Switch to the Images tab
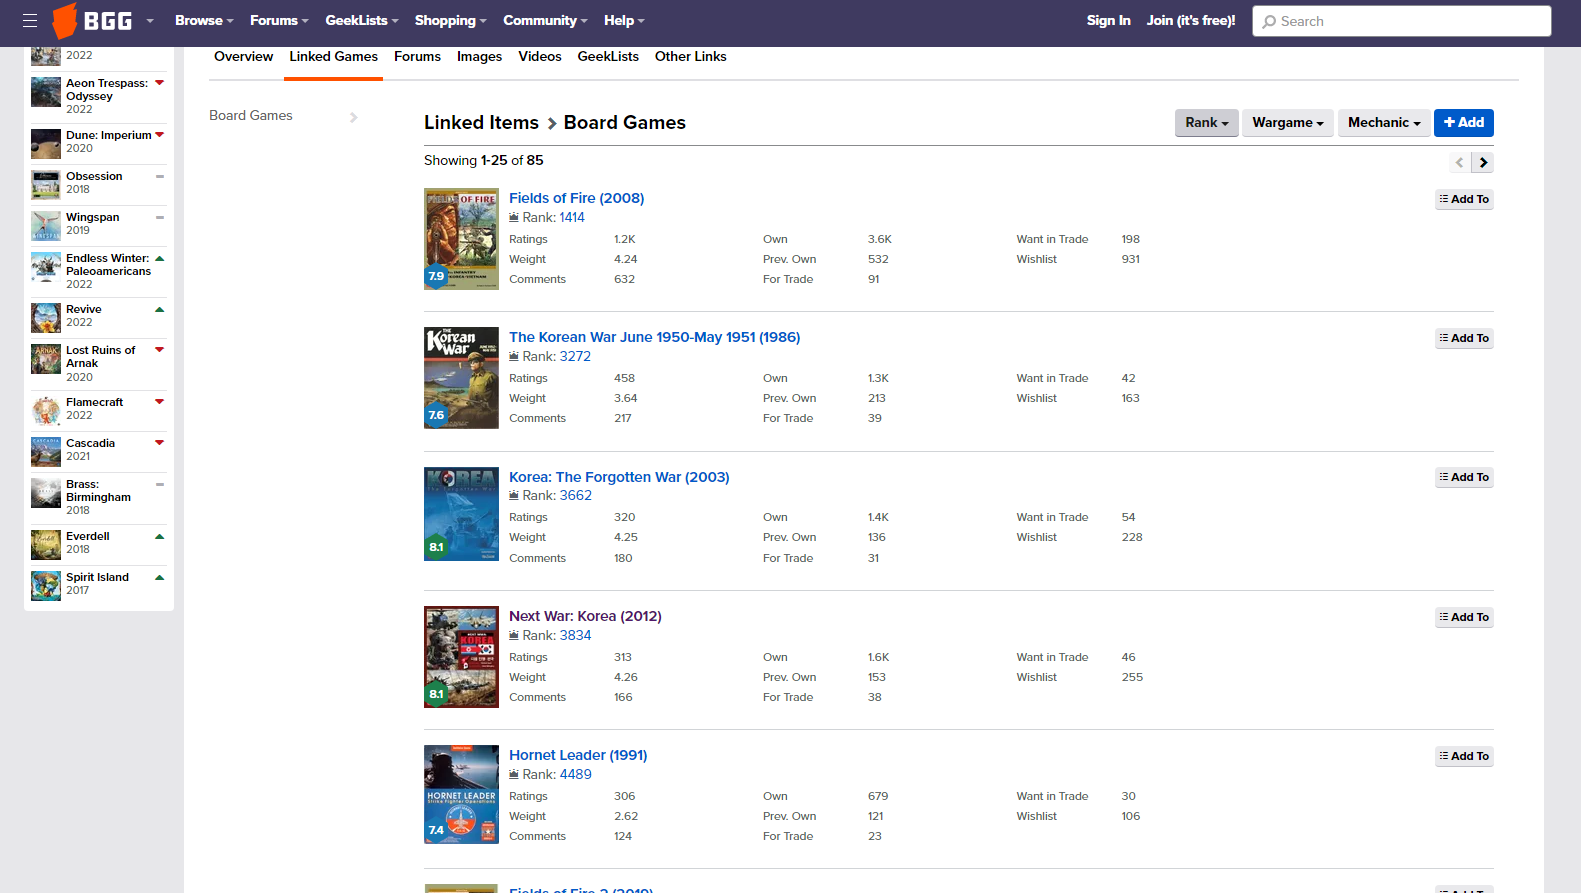 479,57
